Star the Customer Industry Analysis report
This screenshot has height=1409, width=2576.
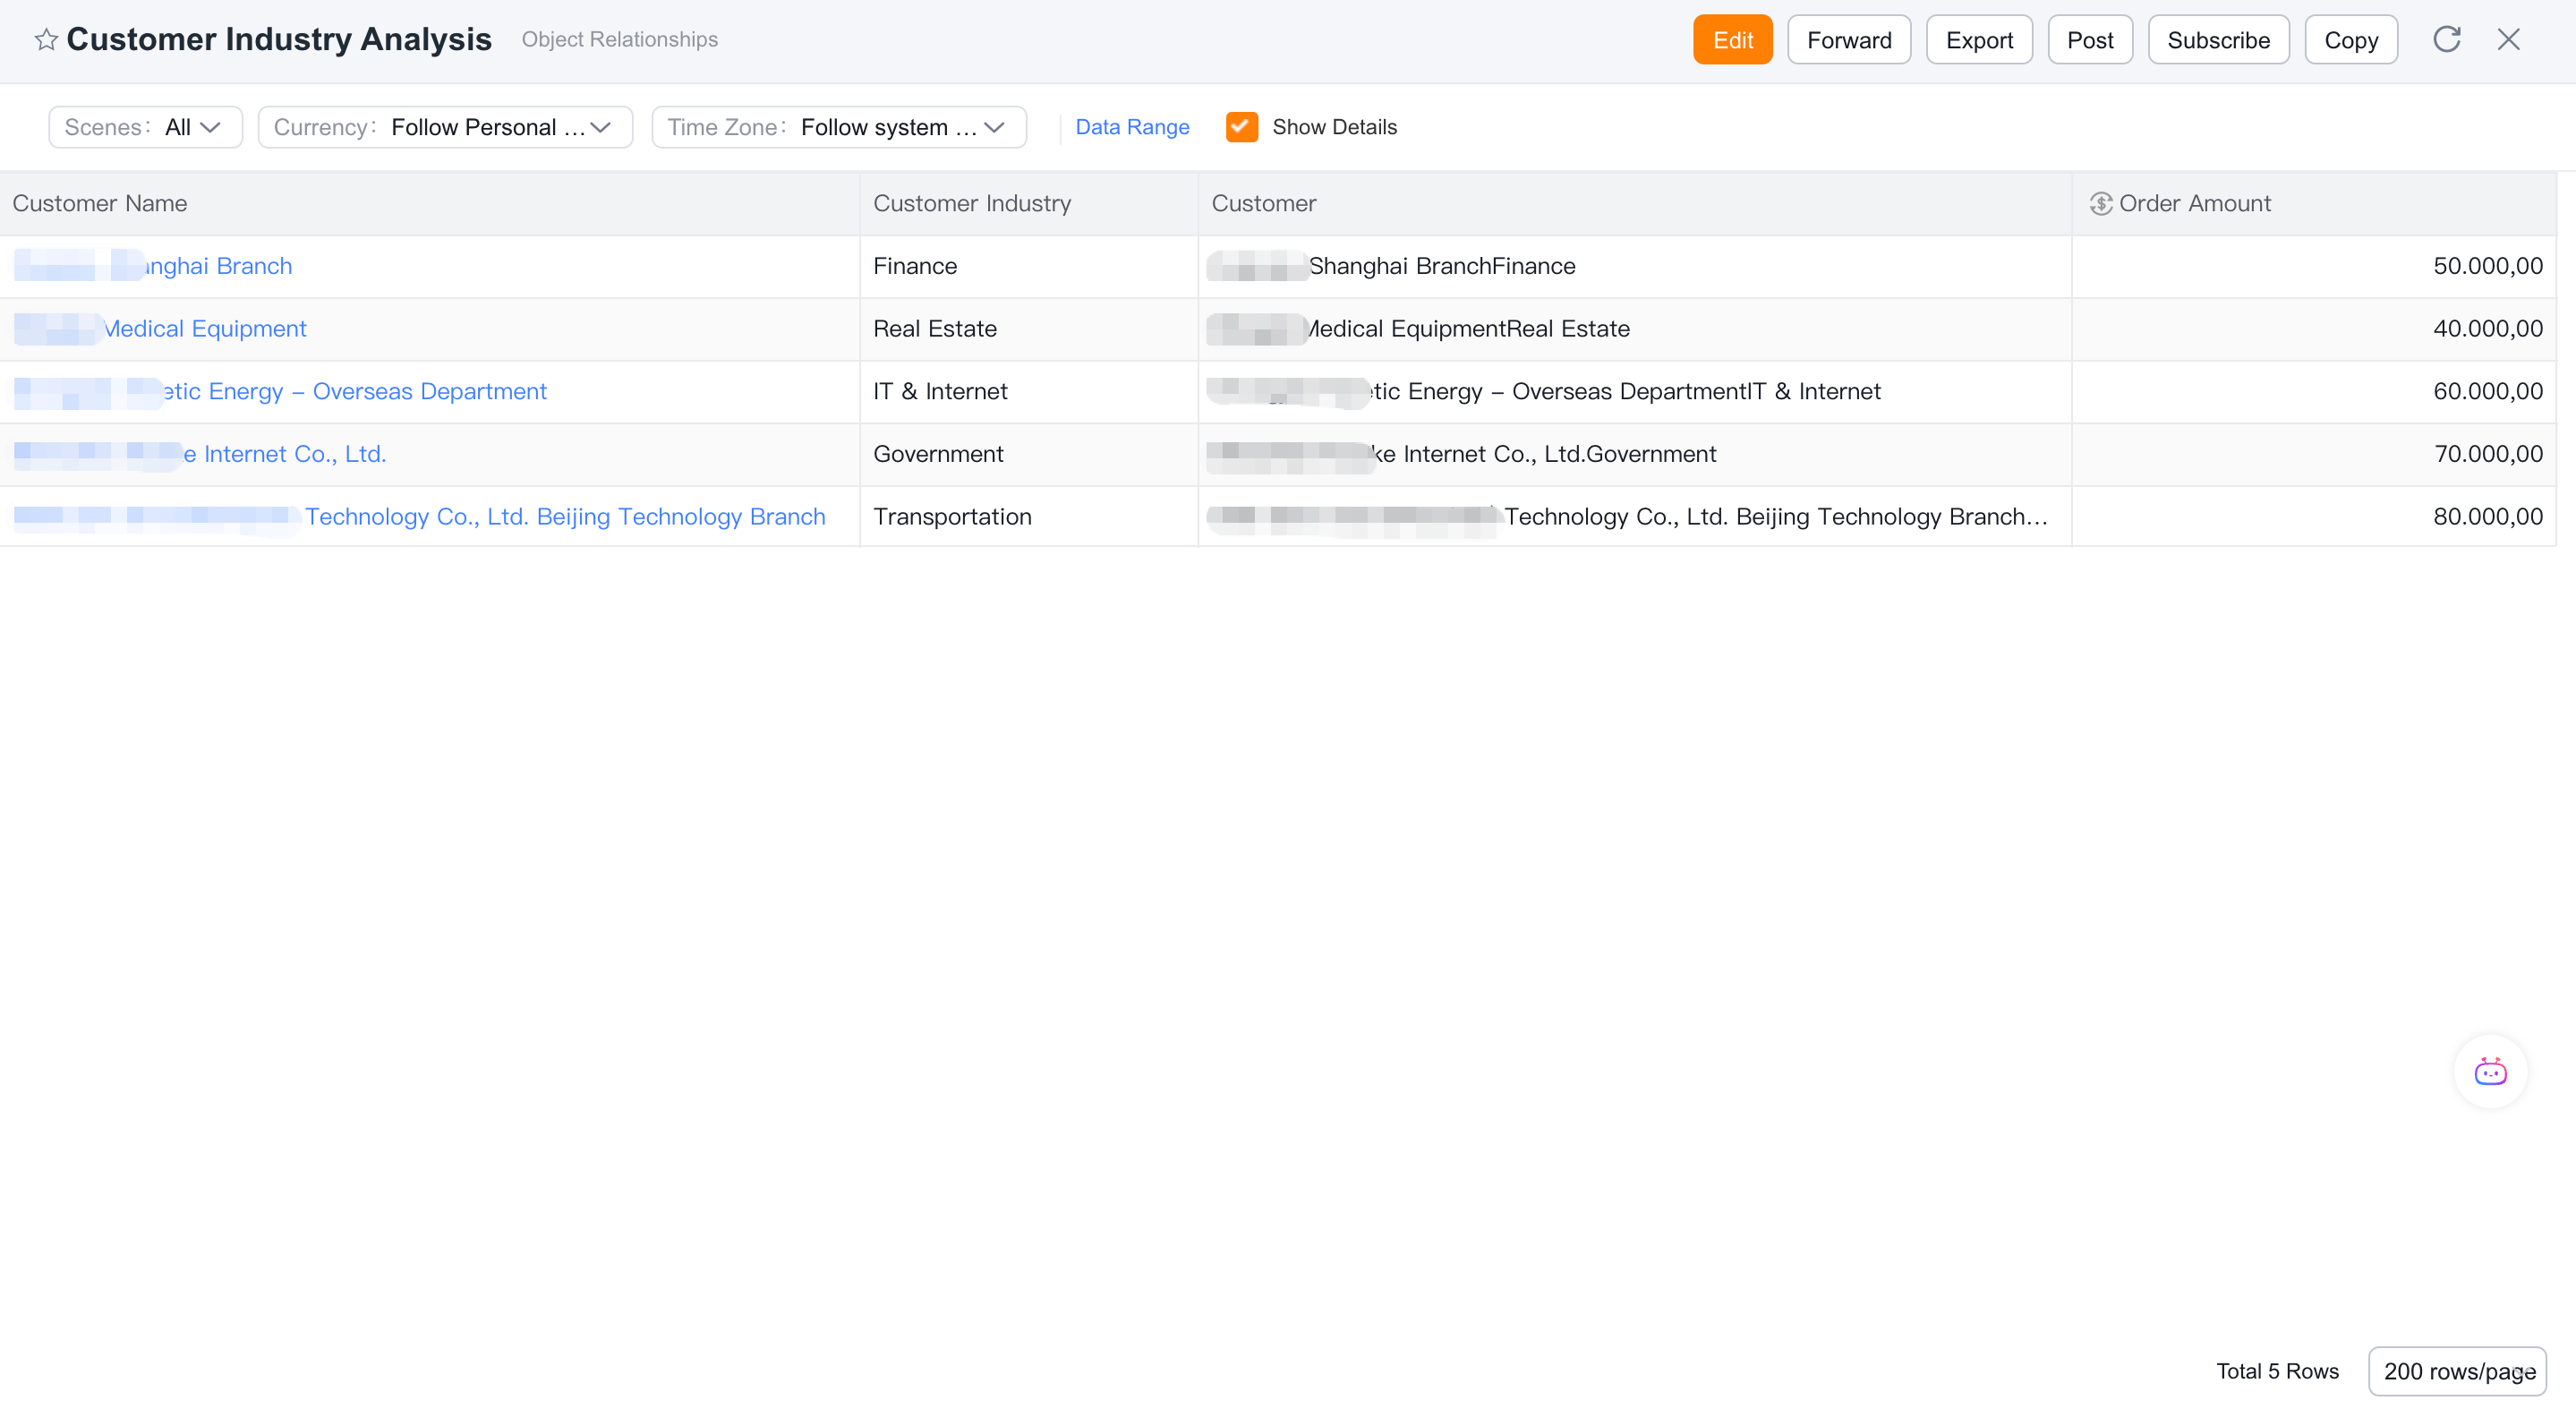coord(46,40)
